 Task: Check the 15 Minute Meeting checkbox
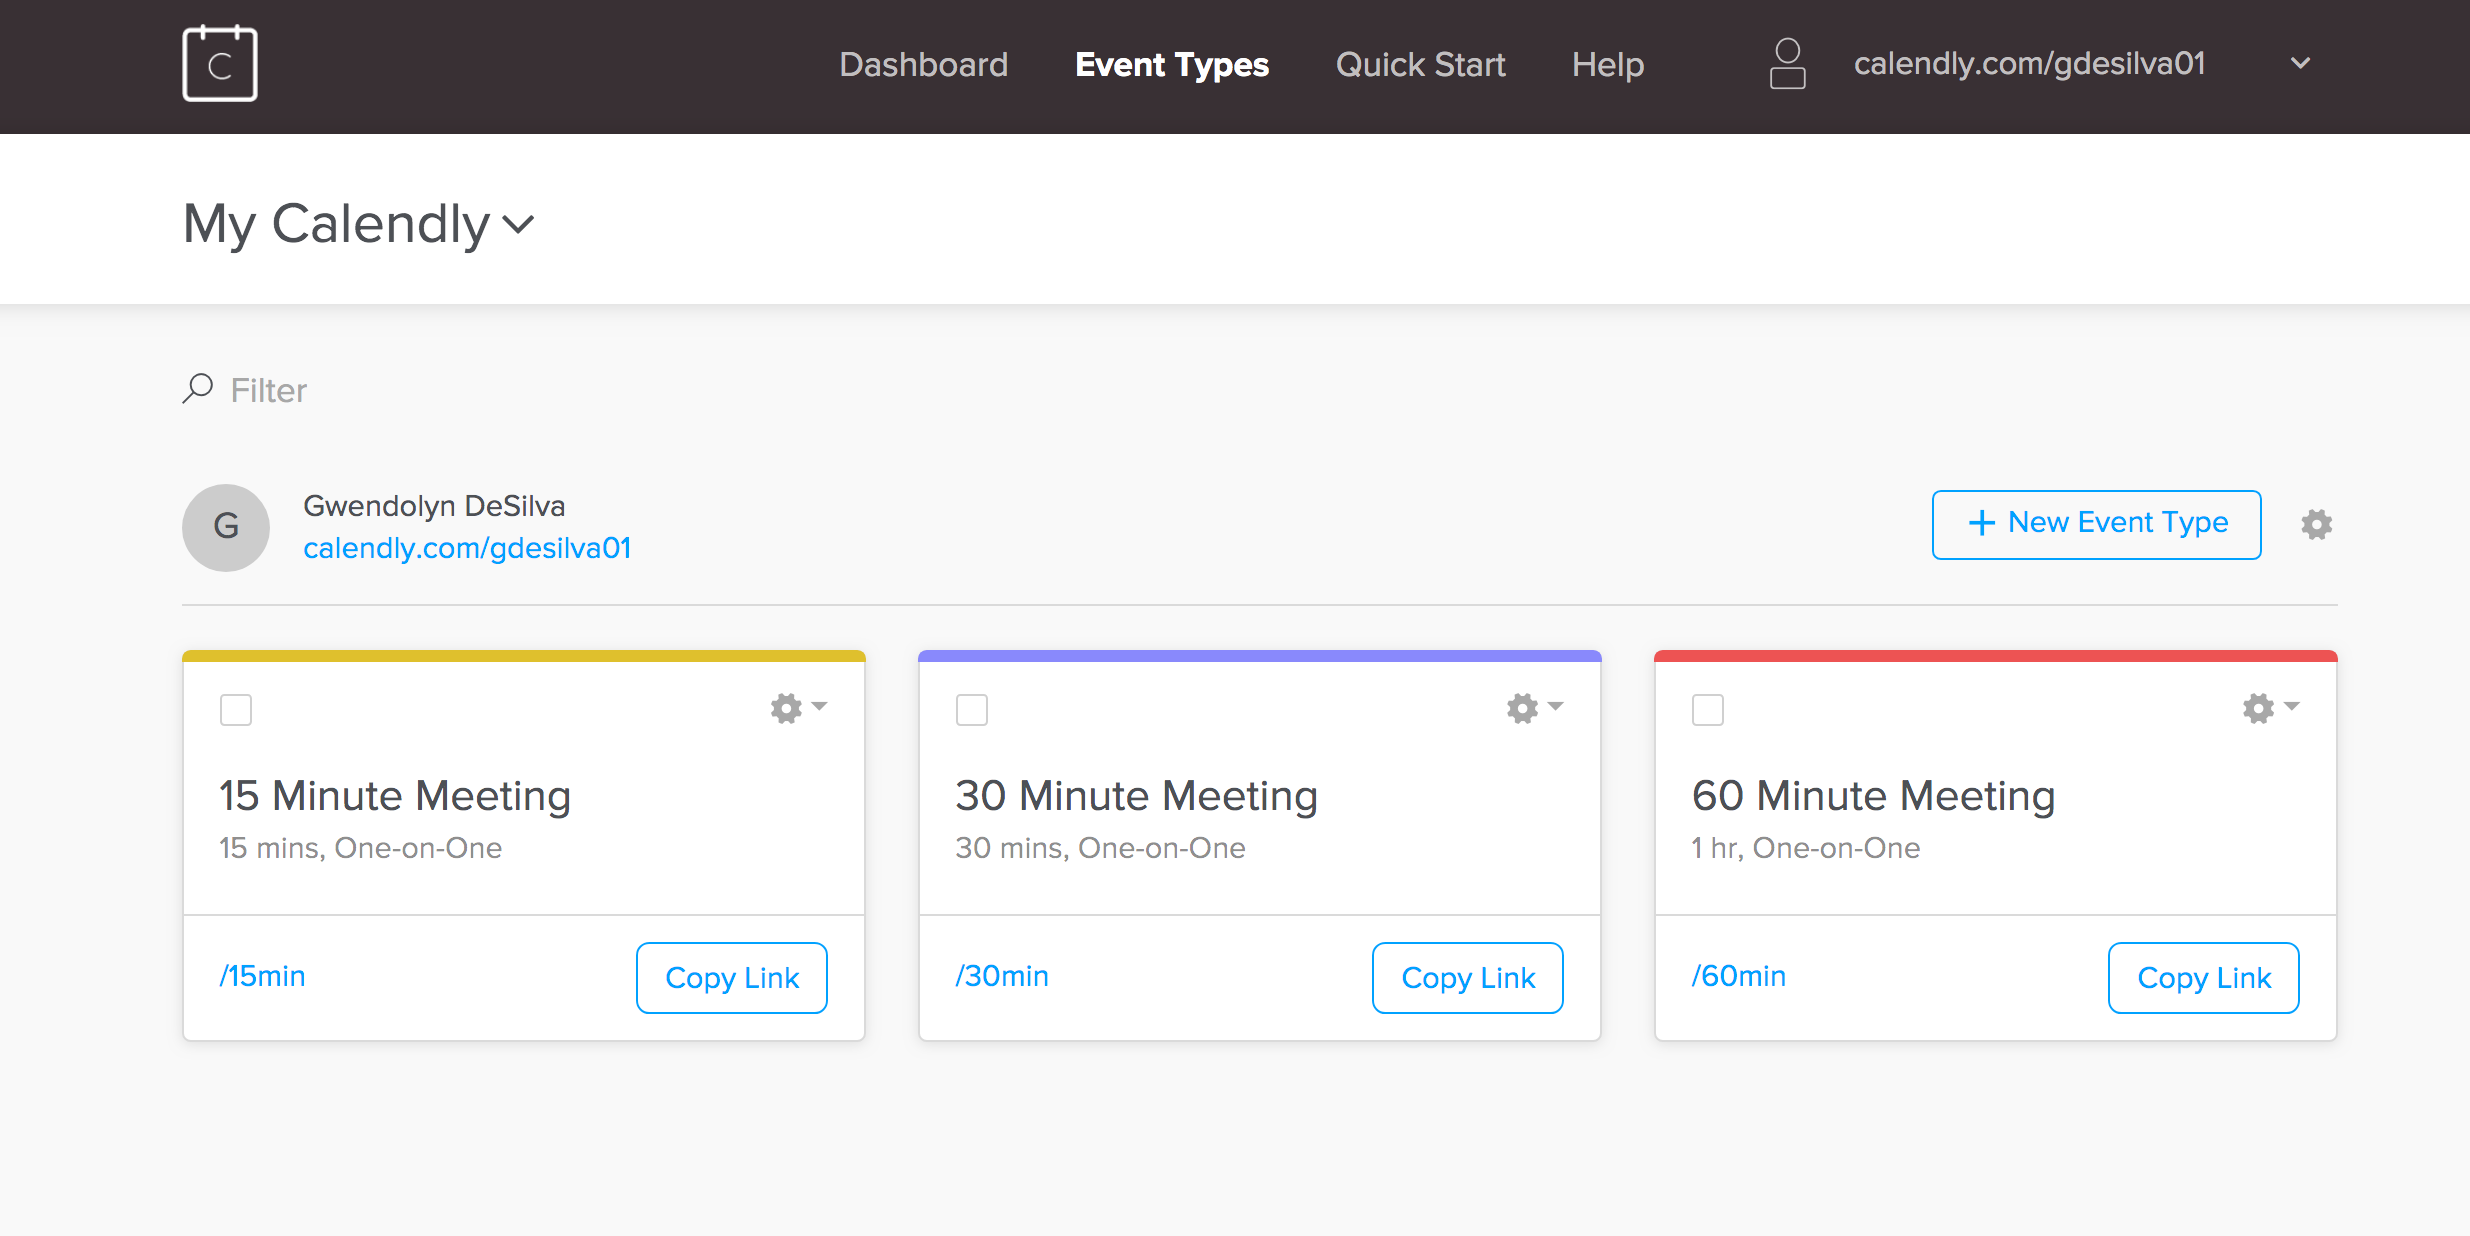(x=236, y=710)
